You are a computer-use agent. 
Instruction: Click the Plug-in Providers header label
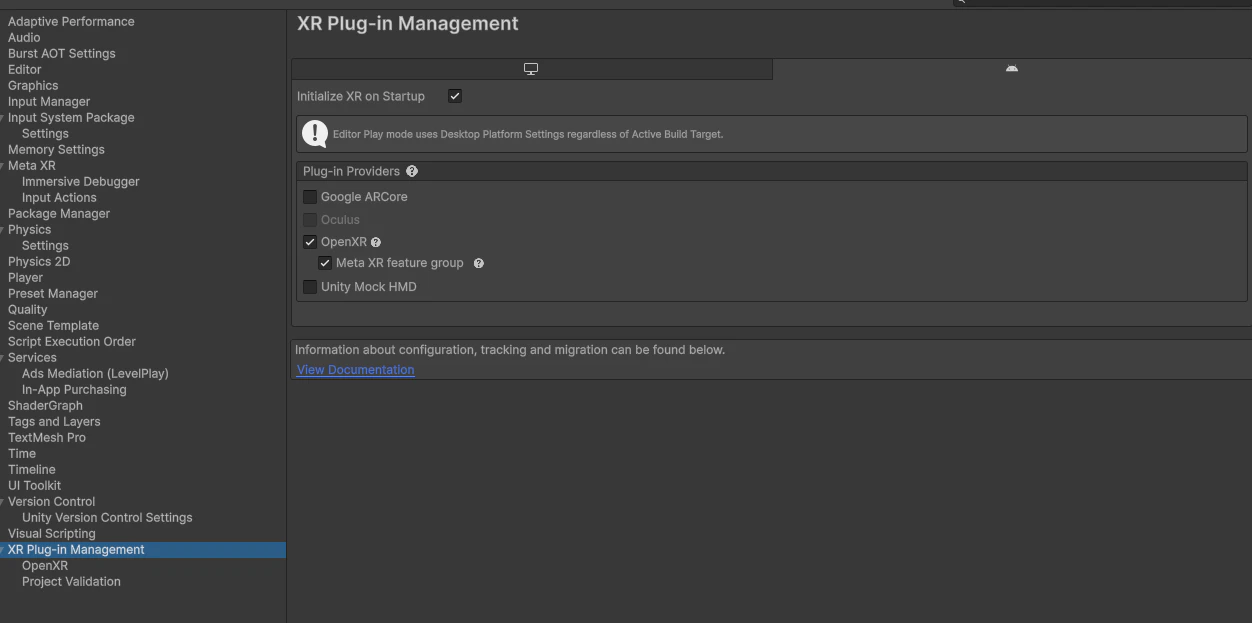[x=351, y=171]
